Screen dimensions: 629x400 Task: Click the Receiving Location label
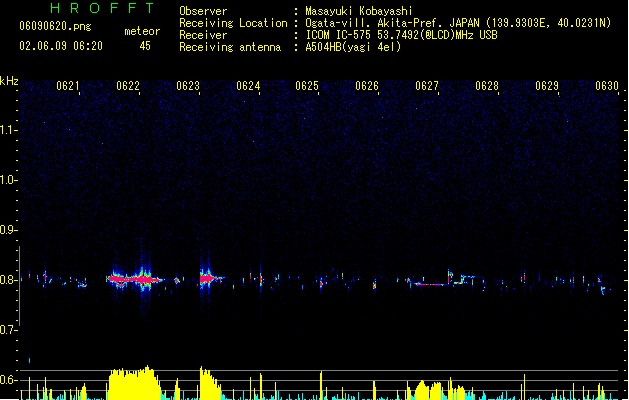tap(233, 23)
